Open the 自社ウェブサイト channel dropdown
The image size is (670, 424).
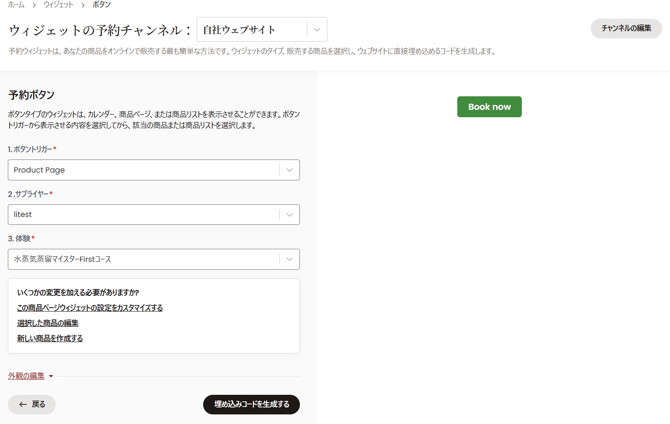pyautogui.click(x=251, y=30)
